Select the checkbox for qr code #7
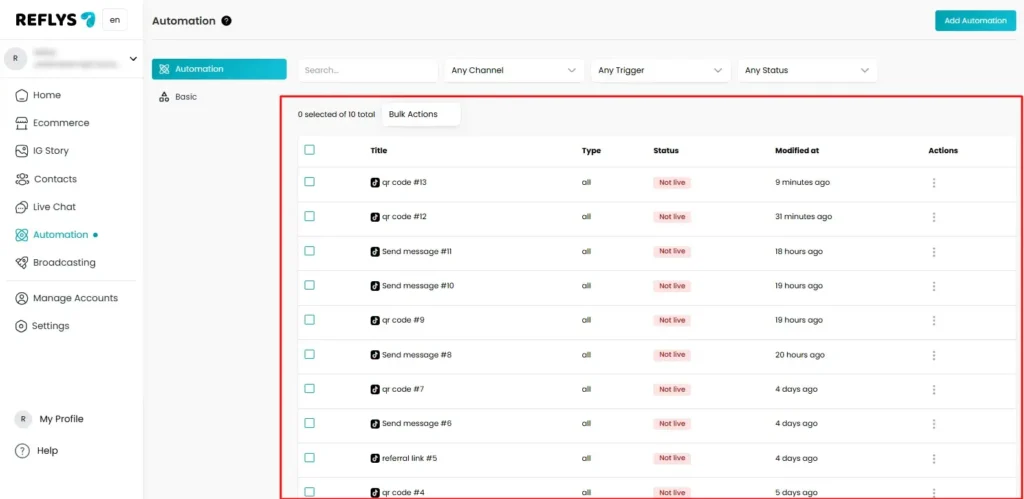Screen dimensions: 1024x499 tap(310, 389)
